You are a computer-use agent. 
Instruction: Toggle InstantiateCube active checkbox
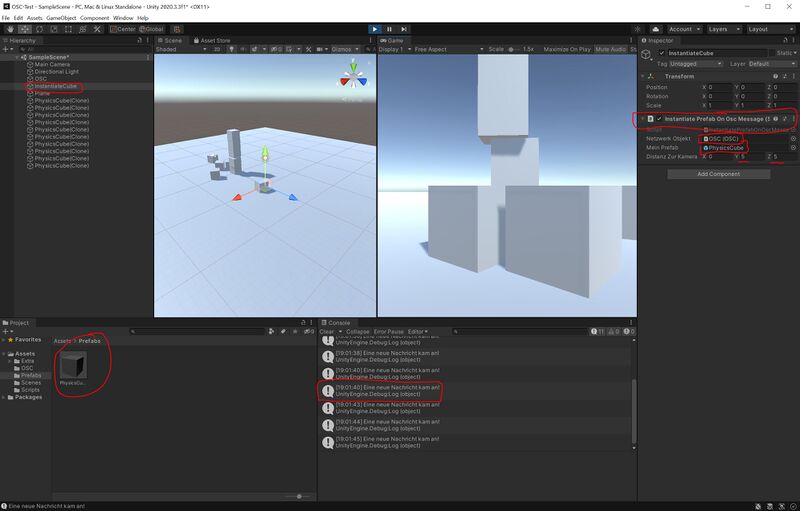661,53
